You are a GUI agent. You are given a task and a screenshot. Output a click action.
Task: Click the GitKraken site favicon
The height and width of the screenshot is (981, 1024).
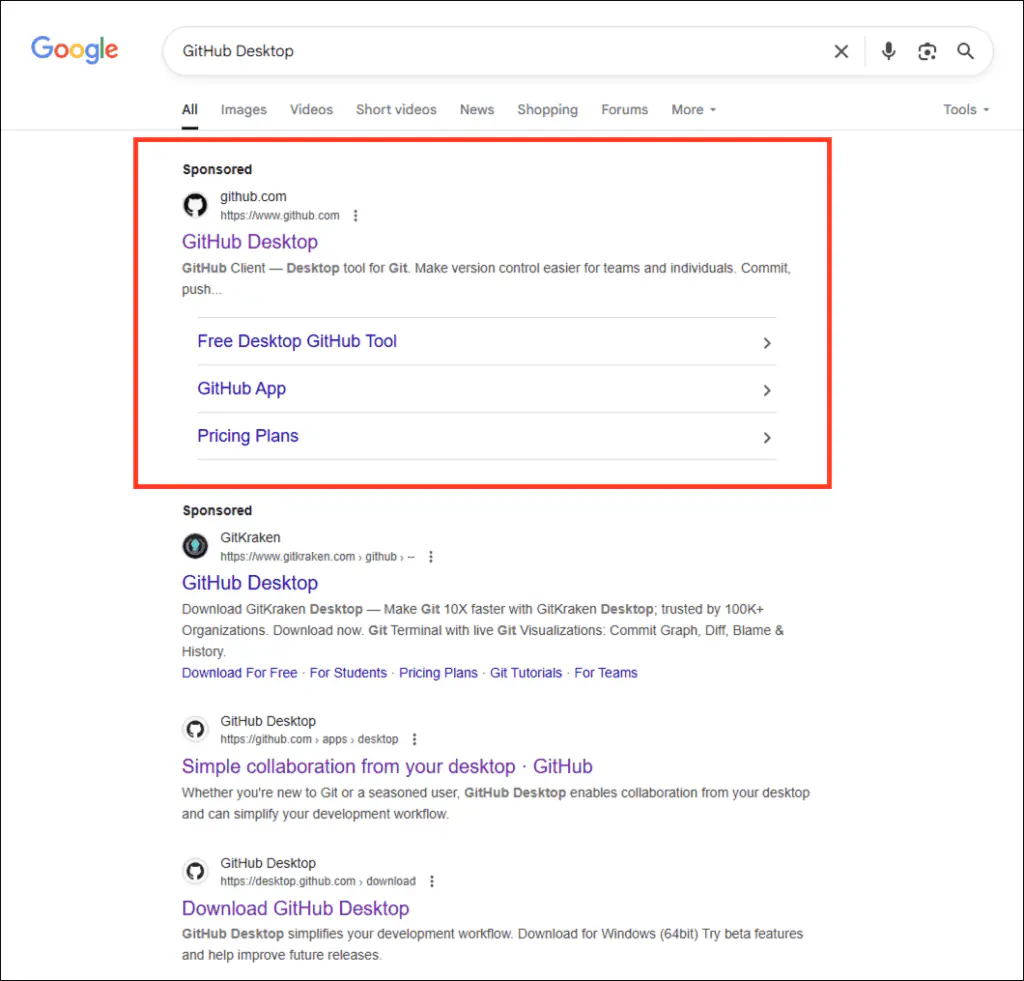click(195, 546)
